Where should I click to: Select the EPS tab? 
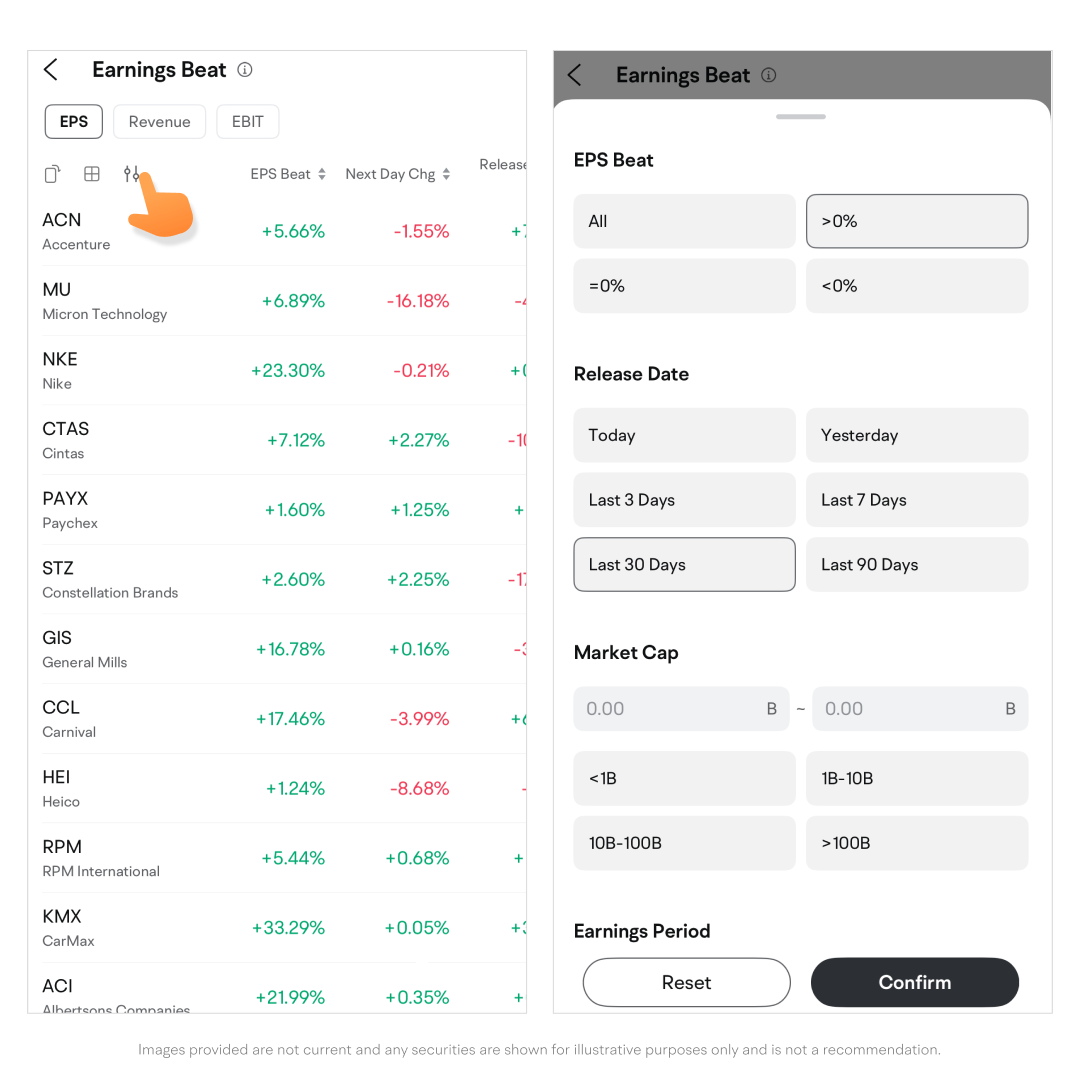pos(74,122)
